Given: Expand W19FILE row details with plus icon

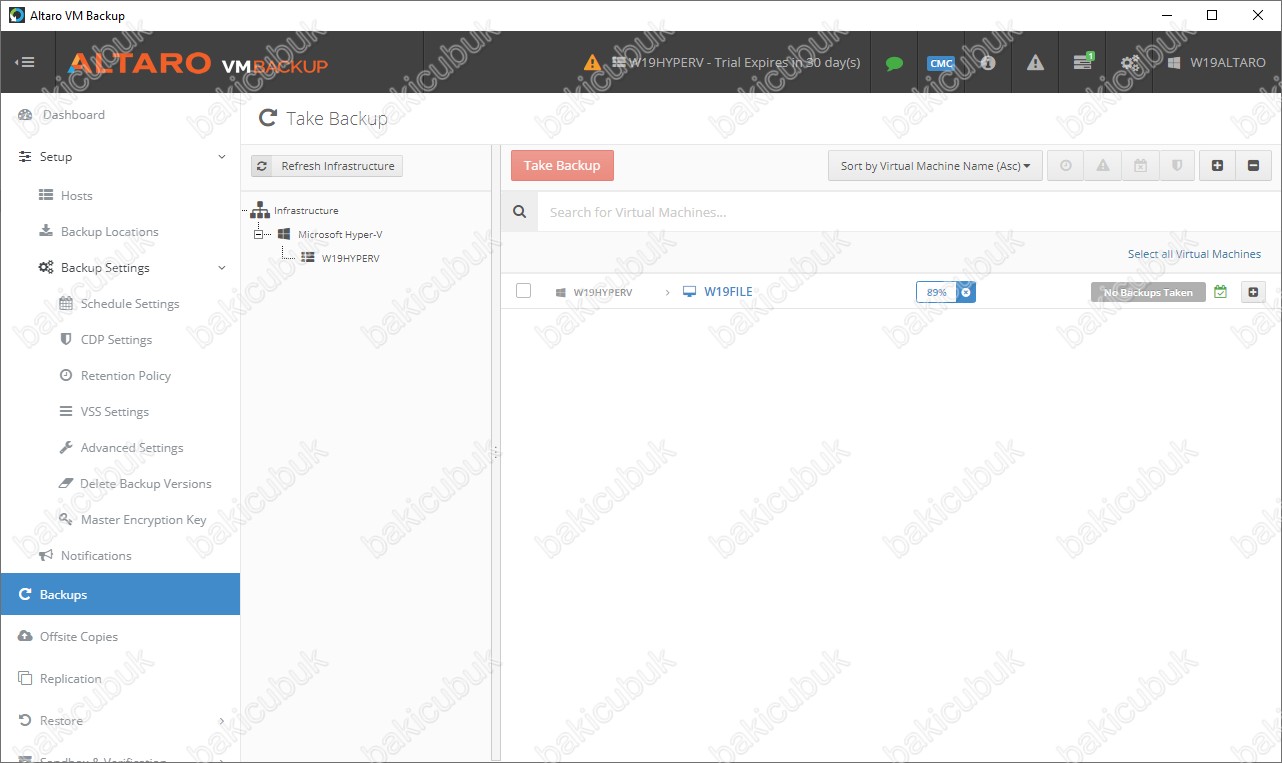Looking at the screenshot, I should [x=1253, y=292].
